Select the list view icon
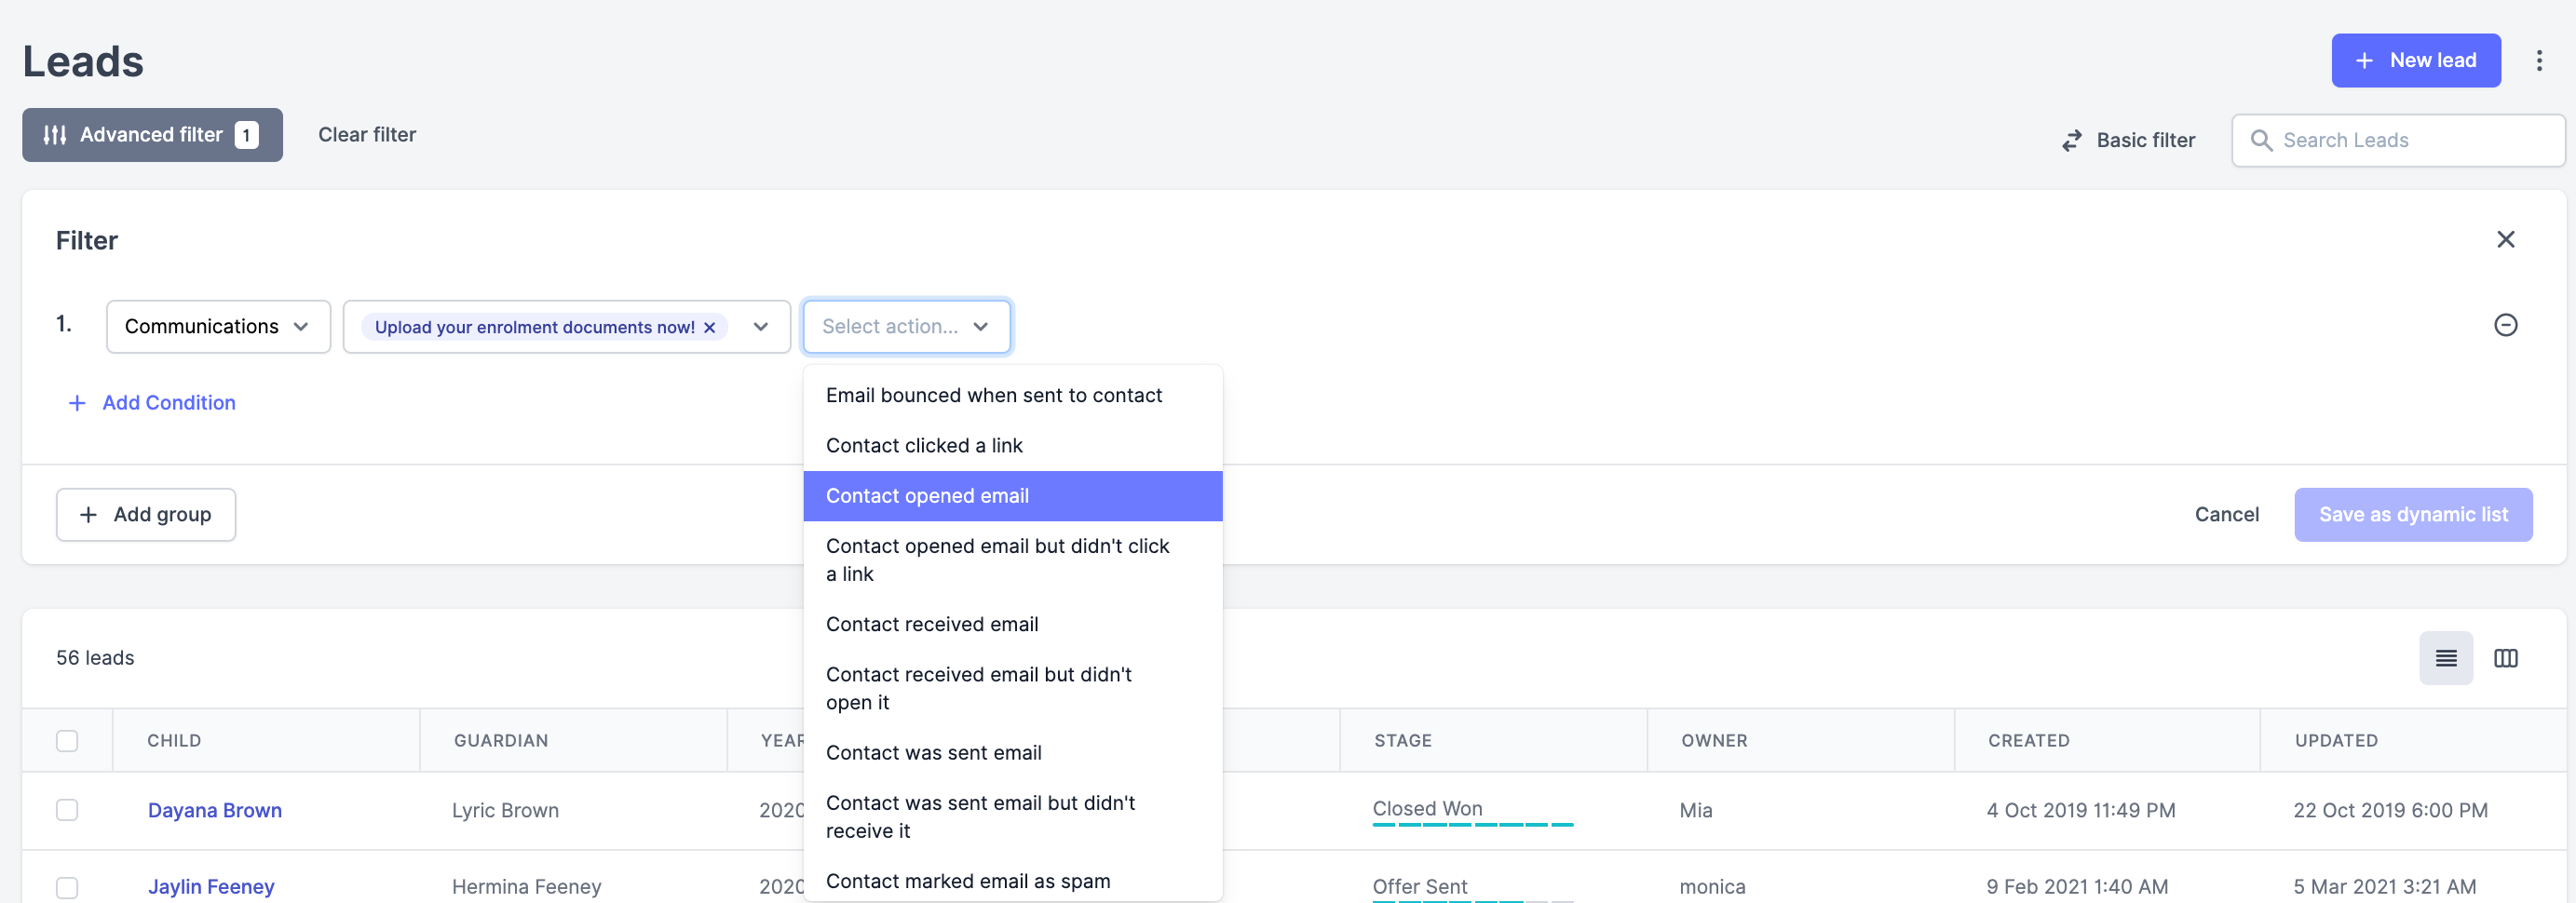The image size is (2576, 903). click(2446, 658)
